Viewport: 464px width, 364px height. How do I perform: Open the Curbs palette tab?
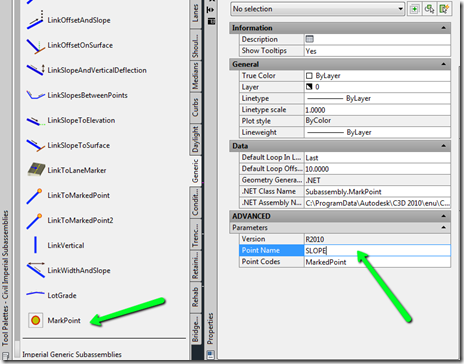point(195,107)
